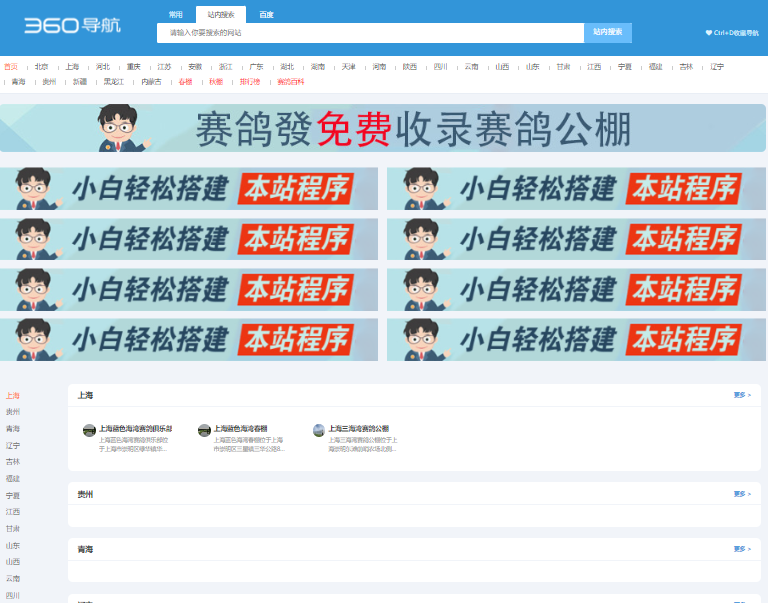
Task: Open the 上海蓝色海湾赛鸽俱乐部 title link
Action: 136,429
